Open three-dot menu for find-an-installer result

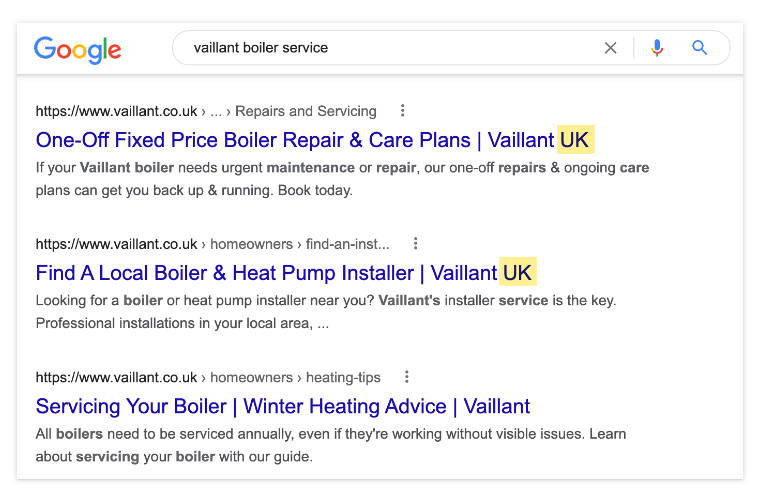point(416,244)
